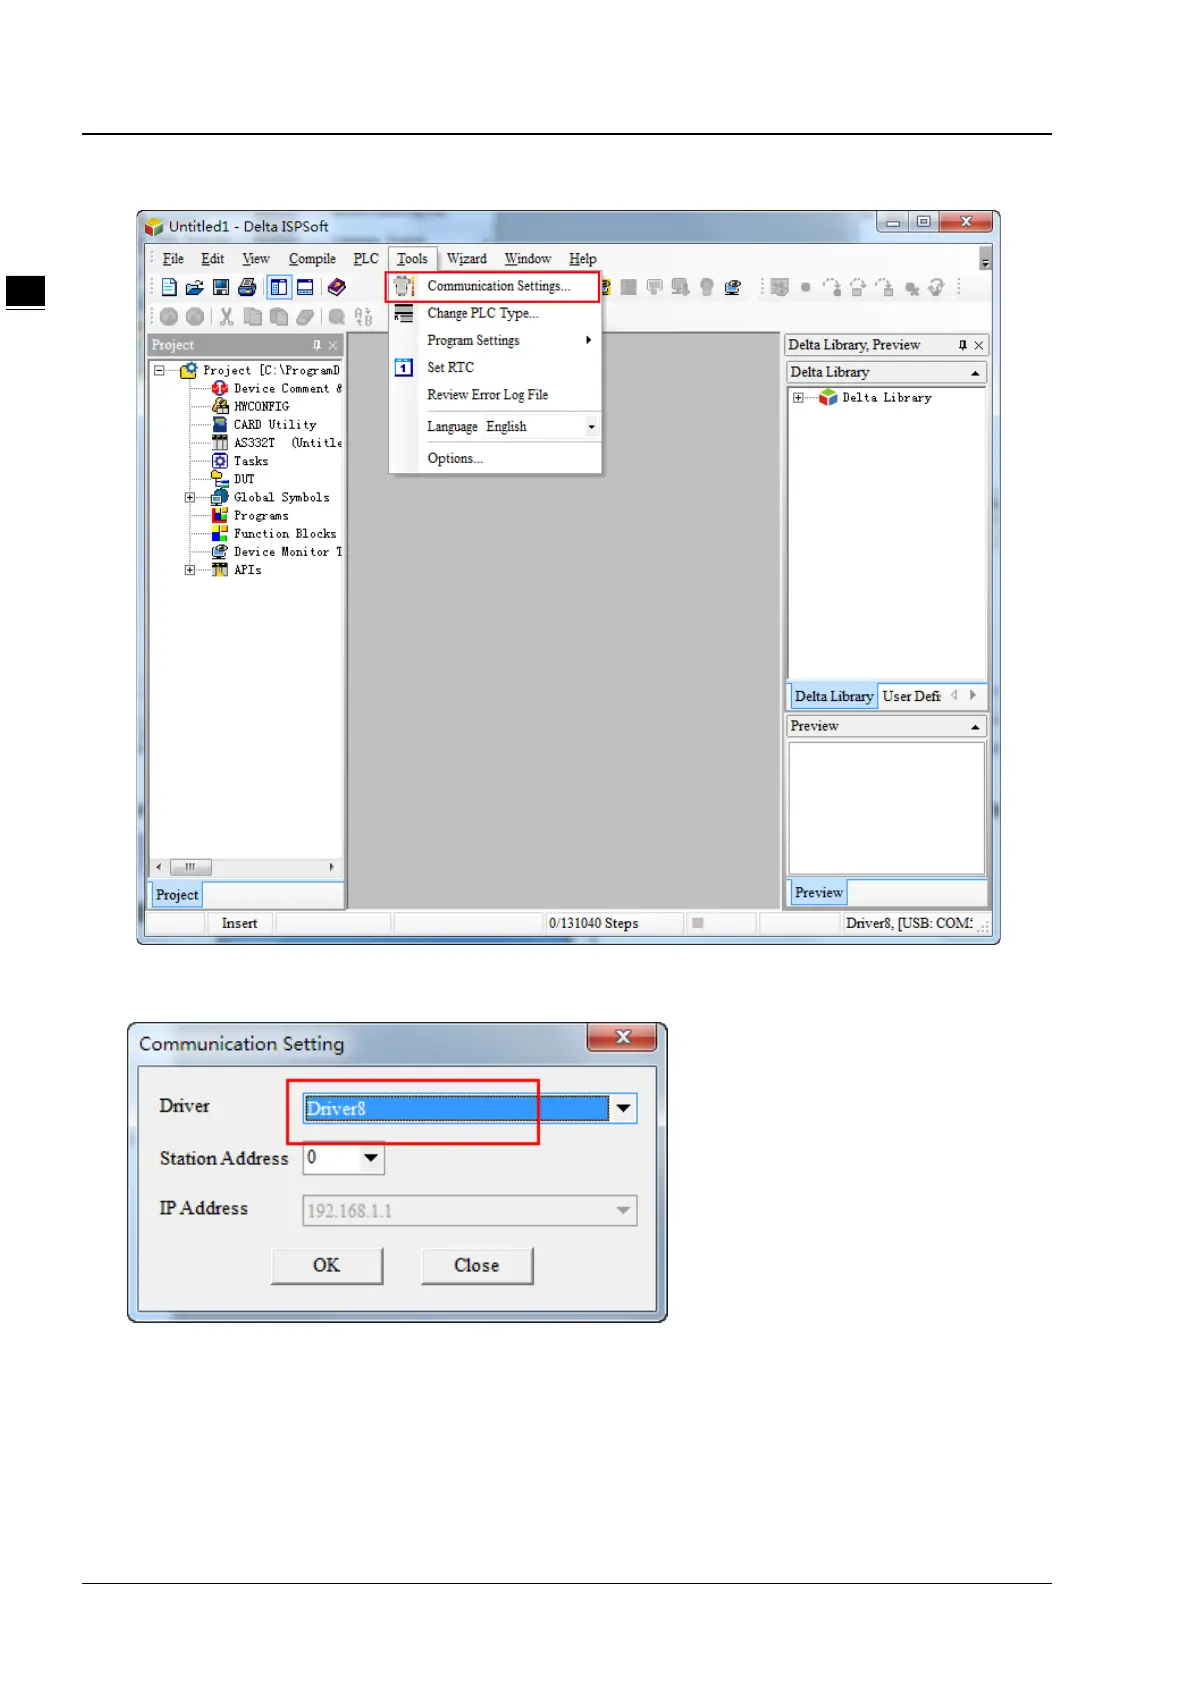The width and height of the screenshot is (1191, 1684).
Task: Click the Paste toolbar icon
Action: 279,317
